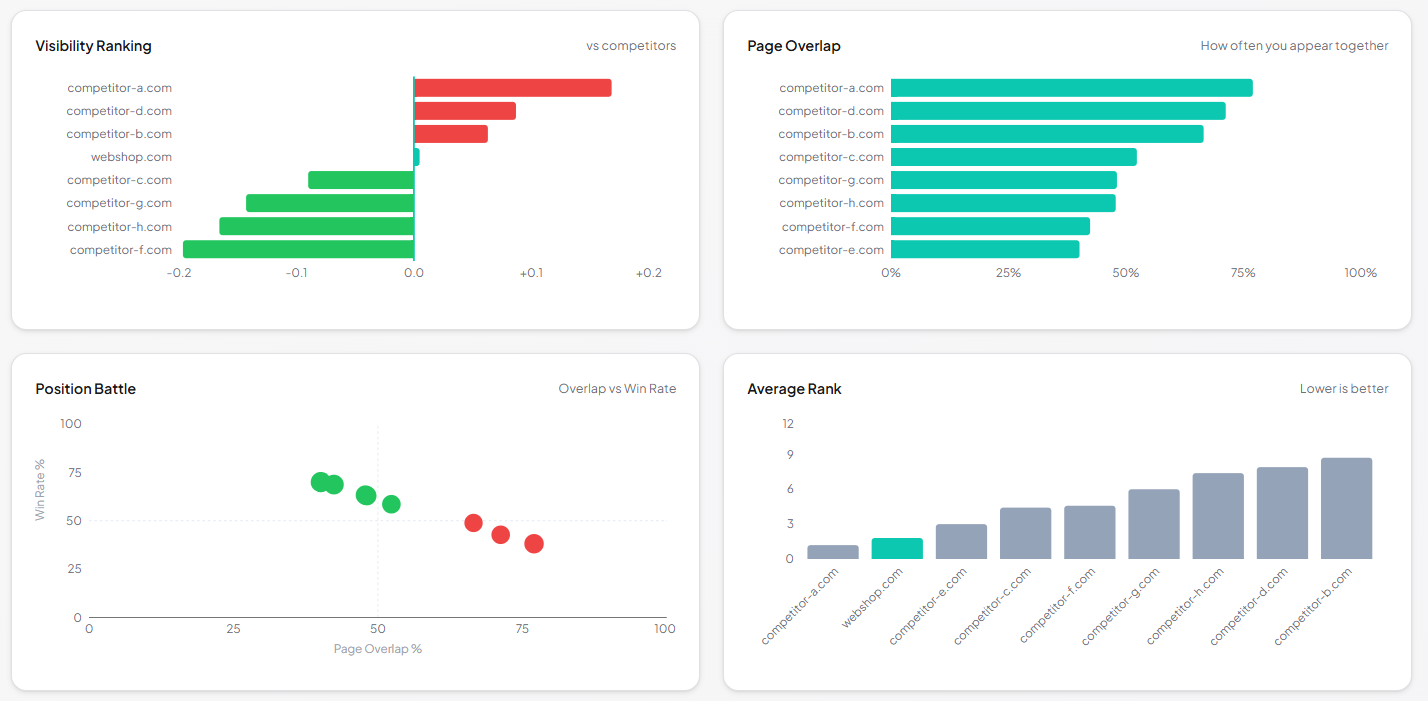Screen dimensions: 1428x701
Task: Select the webshop.com label in Visibility Ranking
Action: 131,156
